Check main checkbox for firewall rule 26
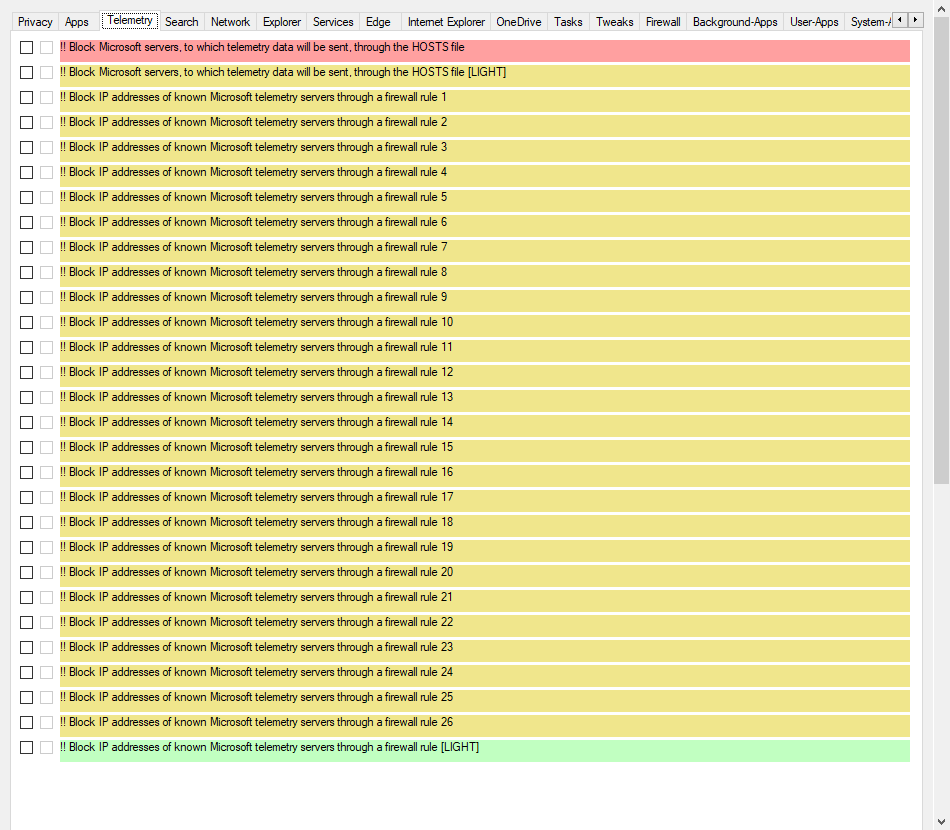950x830 pixels. click(x=27, y=722)
